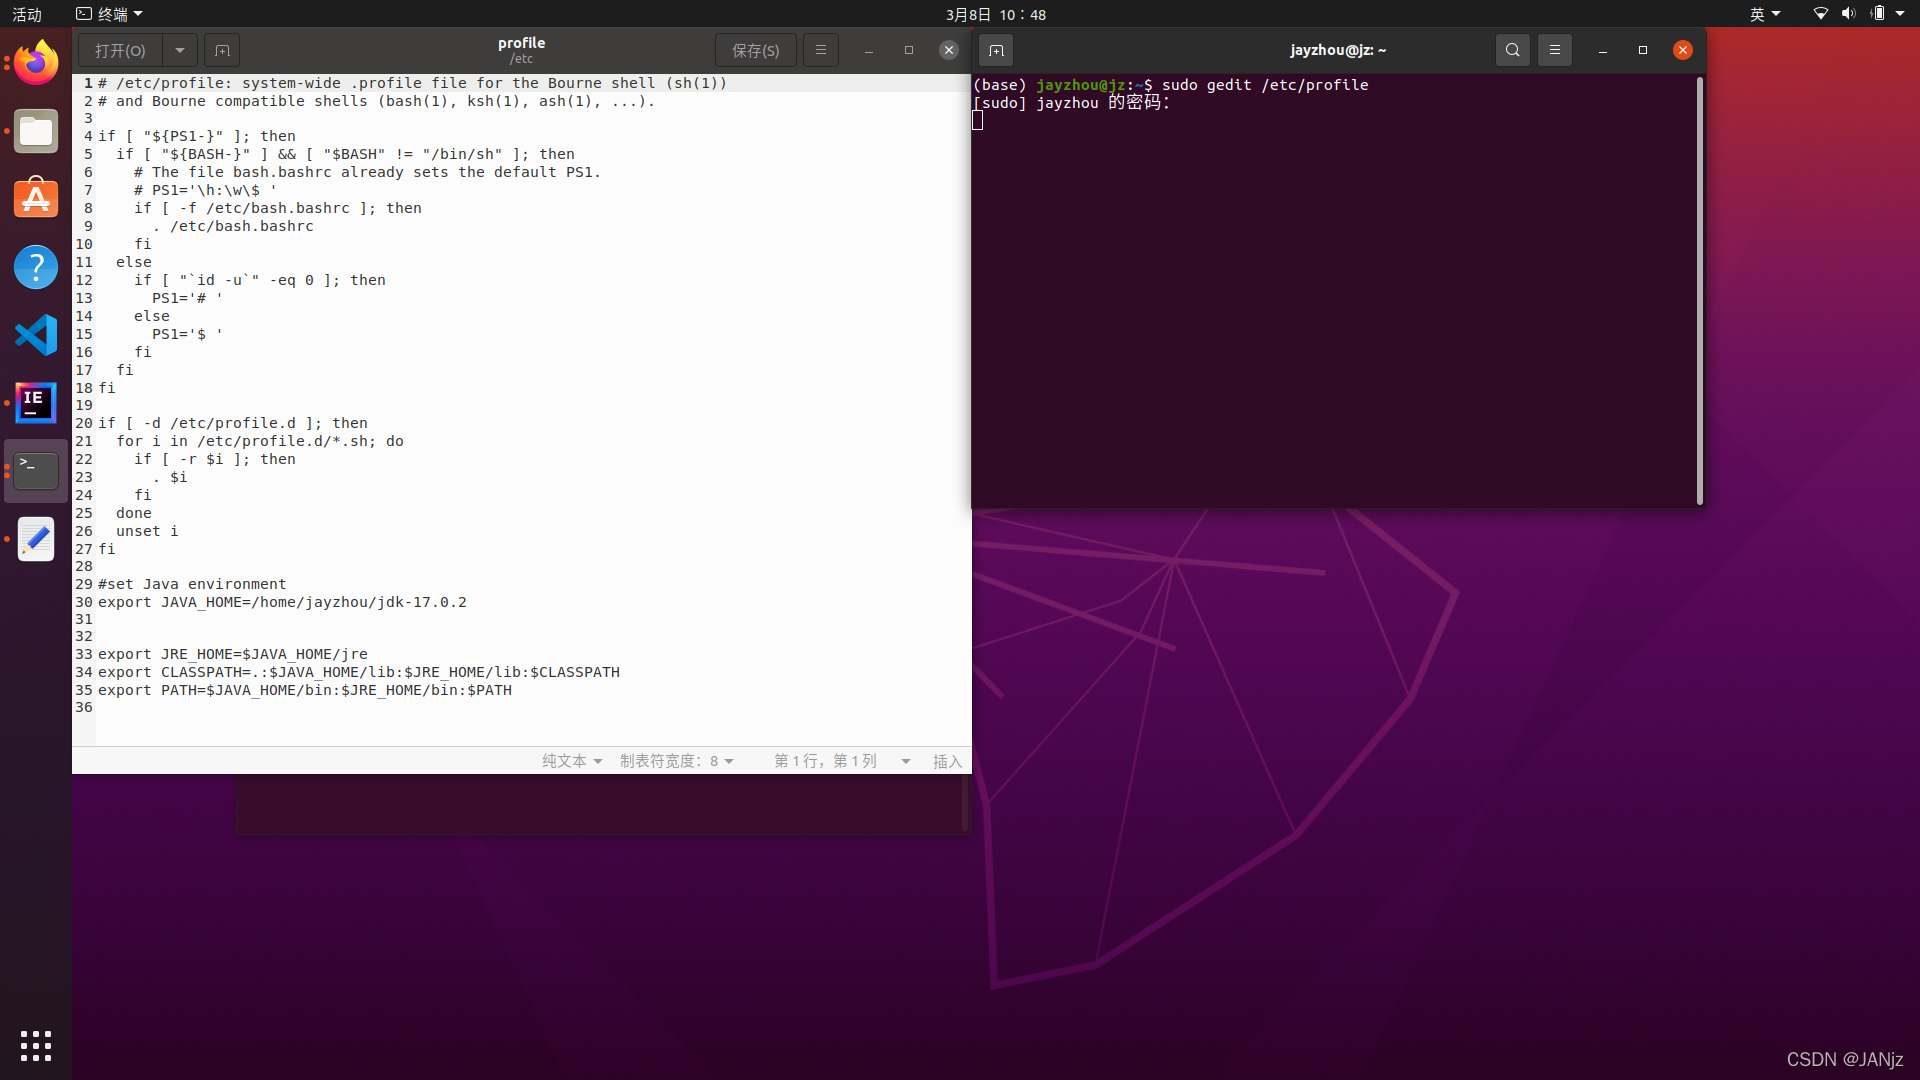
Task: Expand the recent files dropdown arrow
Action: tap(180, 50)
